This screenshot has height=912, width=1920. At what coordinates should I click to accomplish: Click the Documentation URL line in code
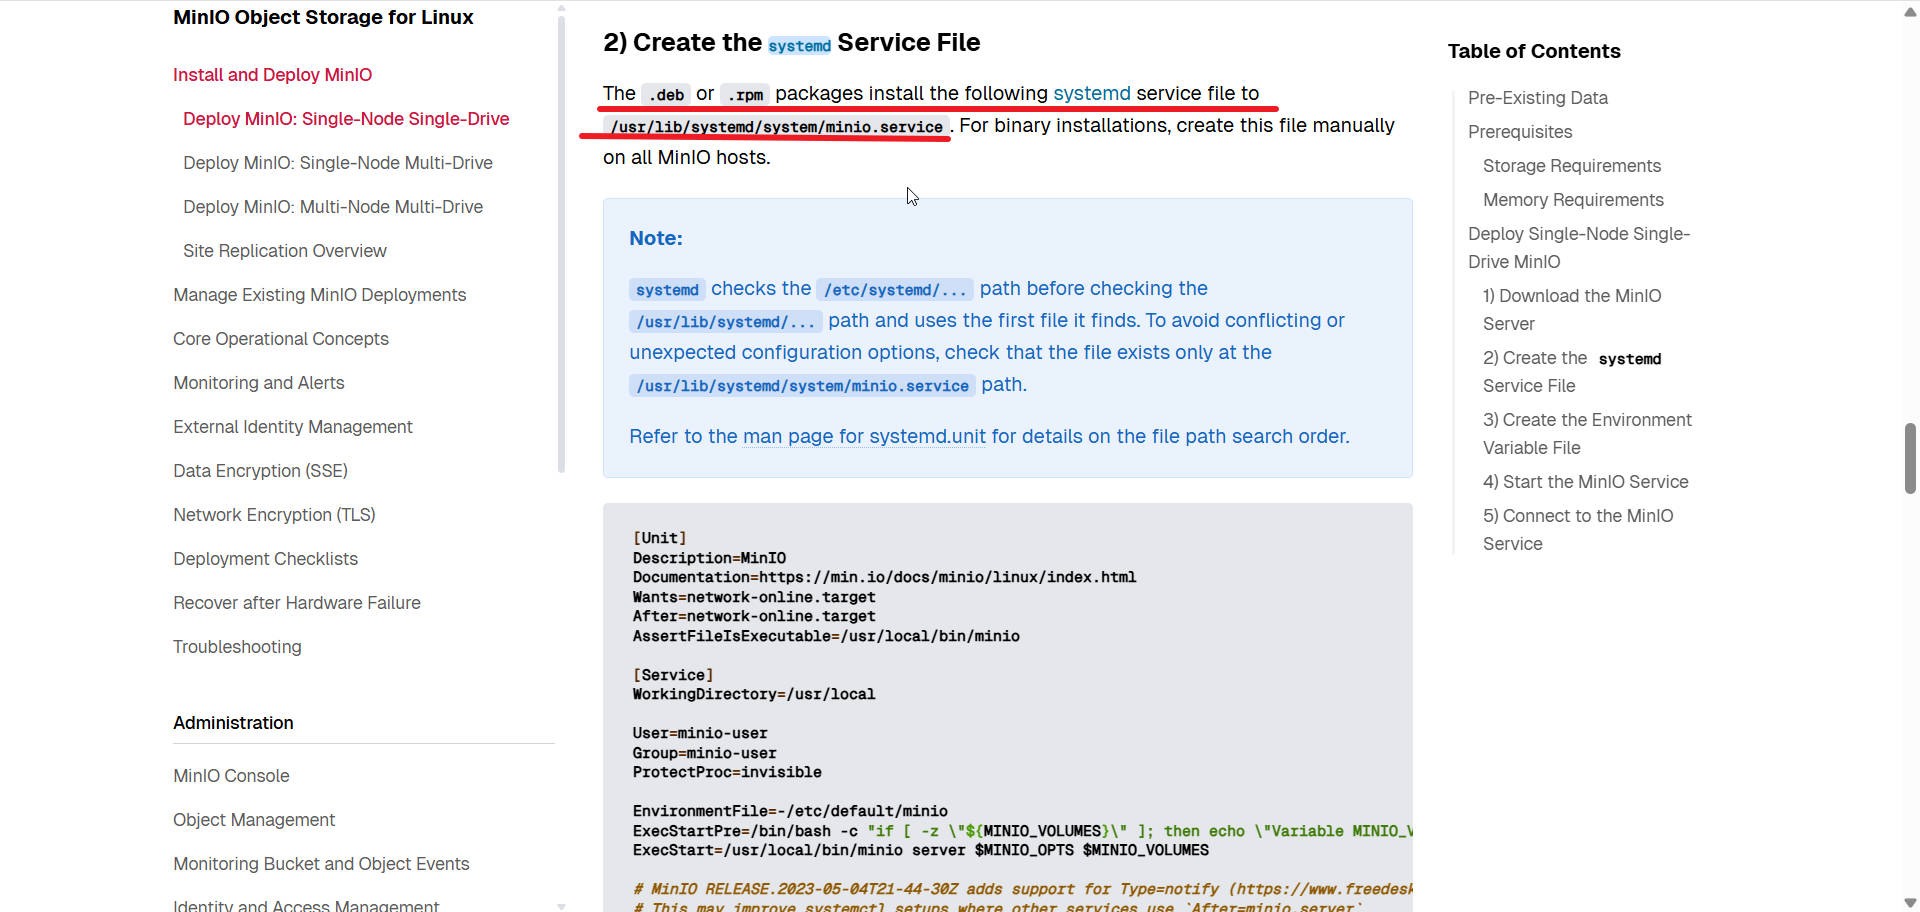[x=884, y=577]
